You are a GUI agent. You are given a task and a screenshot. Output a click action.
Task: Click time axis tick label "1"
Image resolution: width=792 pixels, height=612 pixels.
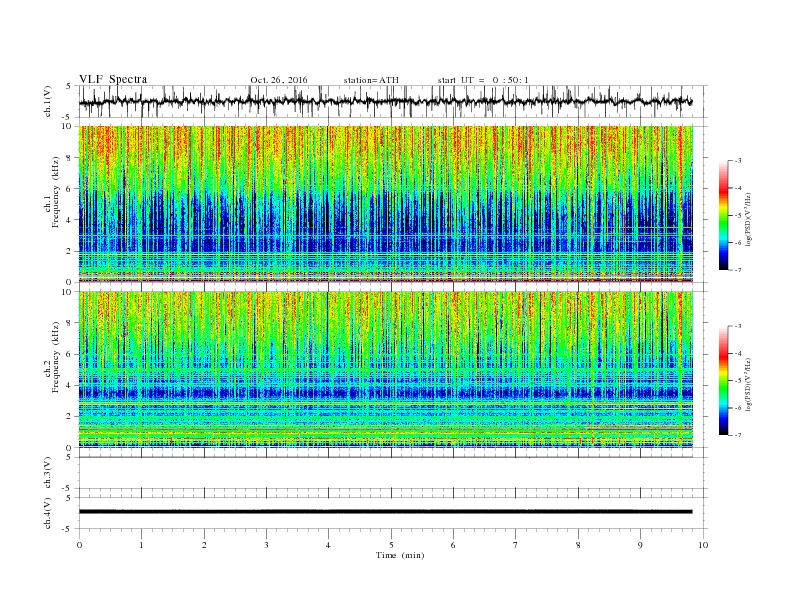click(141, 545)
